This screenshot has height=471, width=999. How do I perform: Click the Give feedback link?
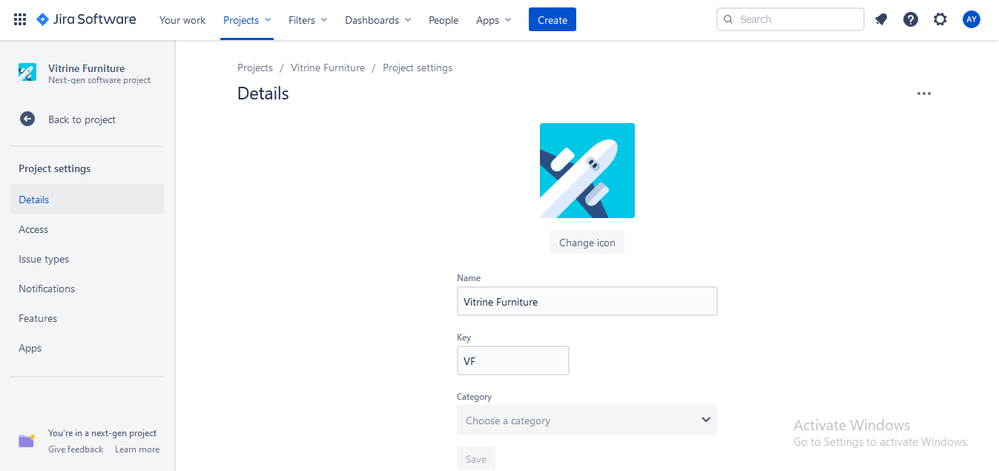76,449
